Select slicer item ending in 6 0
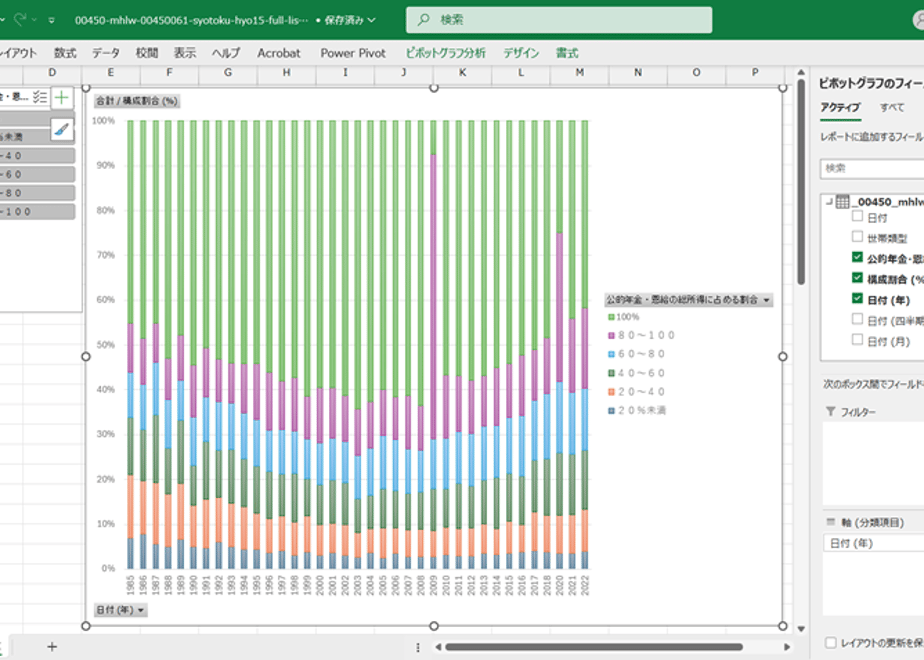Image resolution: width=924 pixels, height=660 pixels. pos(37,174)
